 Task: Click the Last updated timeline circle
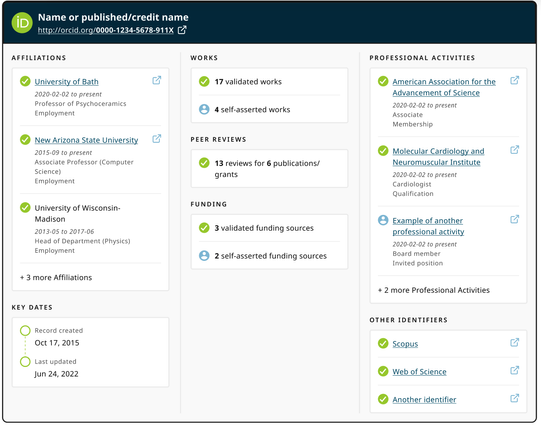(x=25, y=361)
